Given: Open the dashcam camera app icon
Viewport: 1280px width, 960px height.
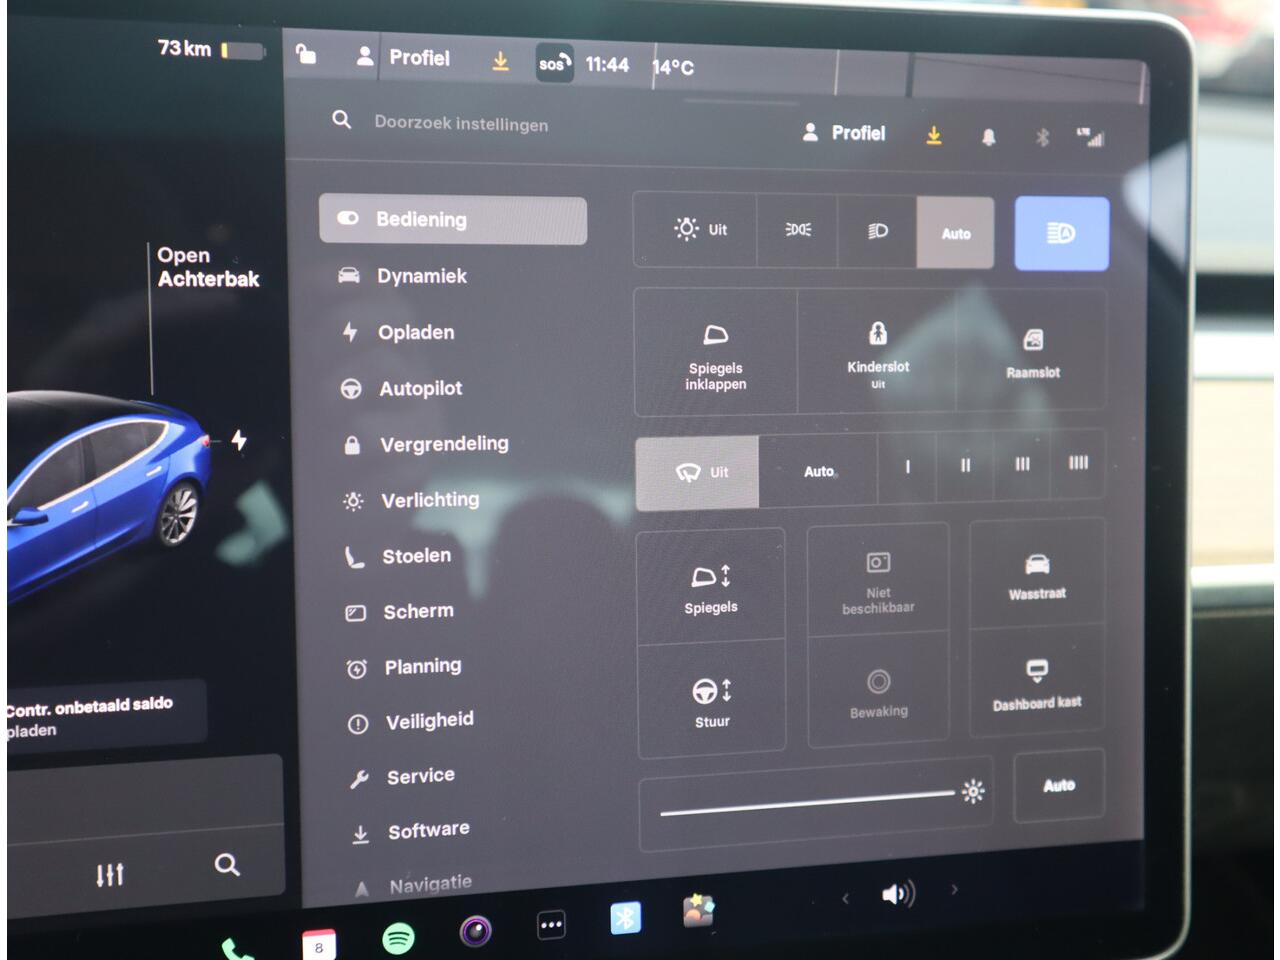Looking at the screenshot, I should point(475,931).
